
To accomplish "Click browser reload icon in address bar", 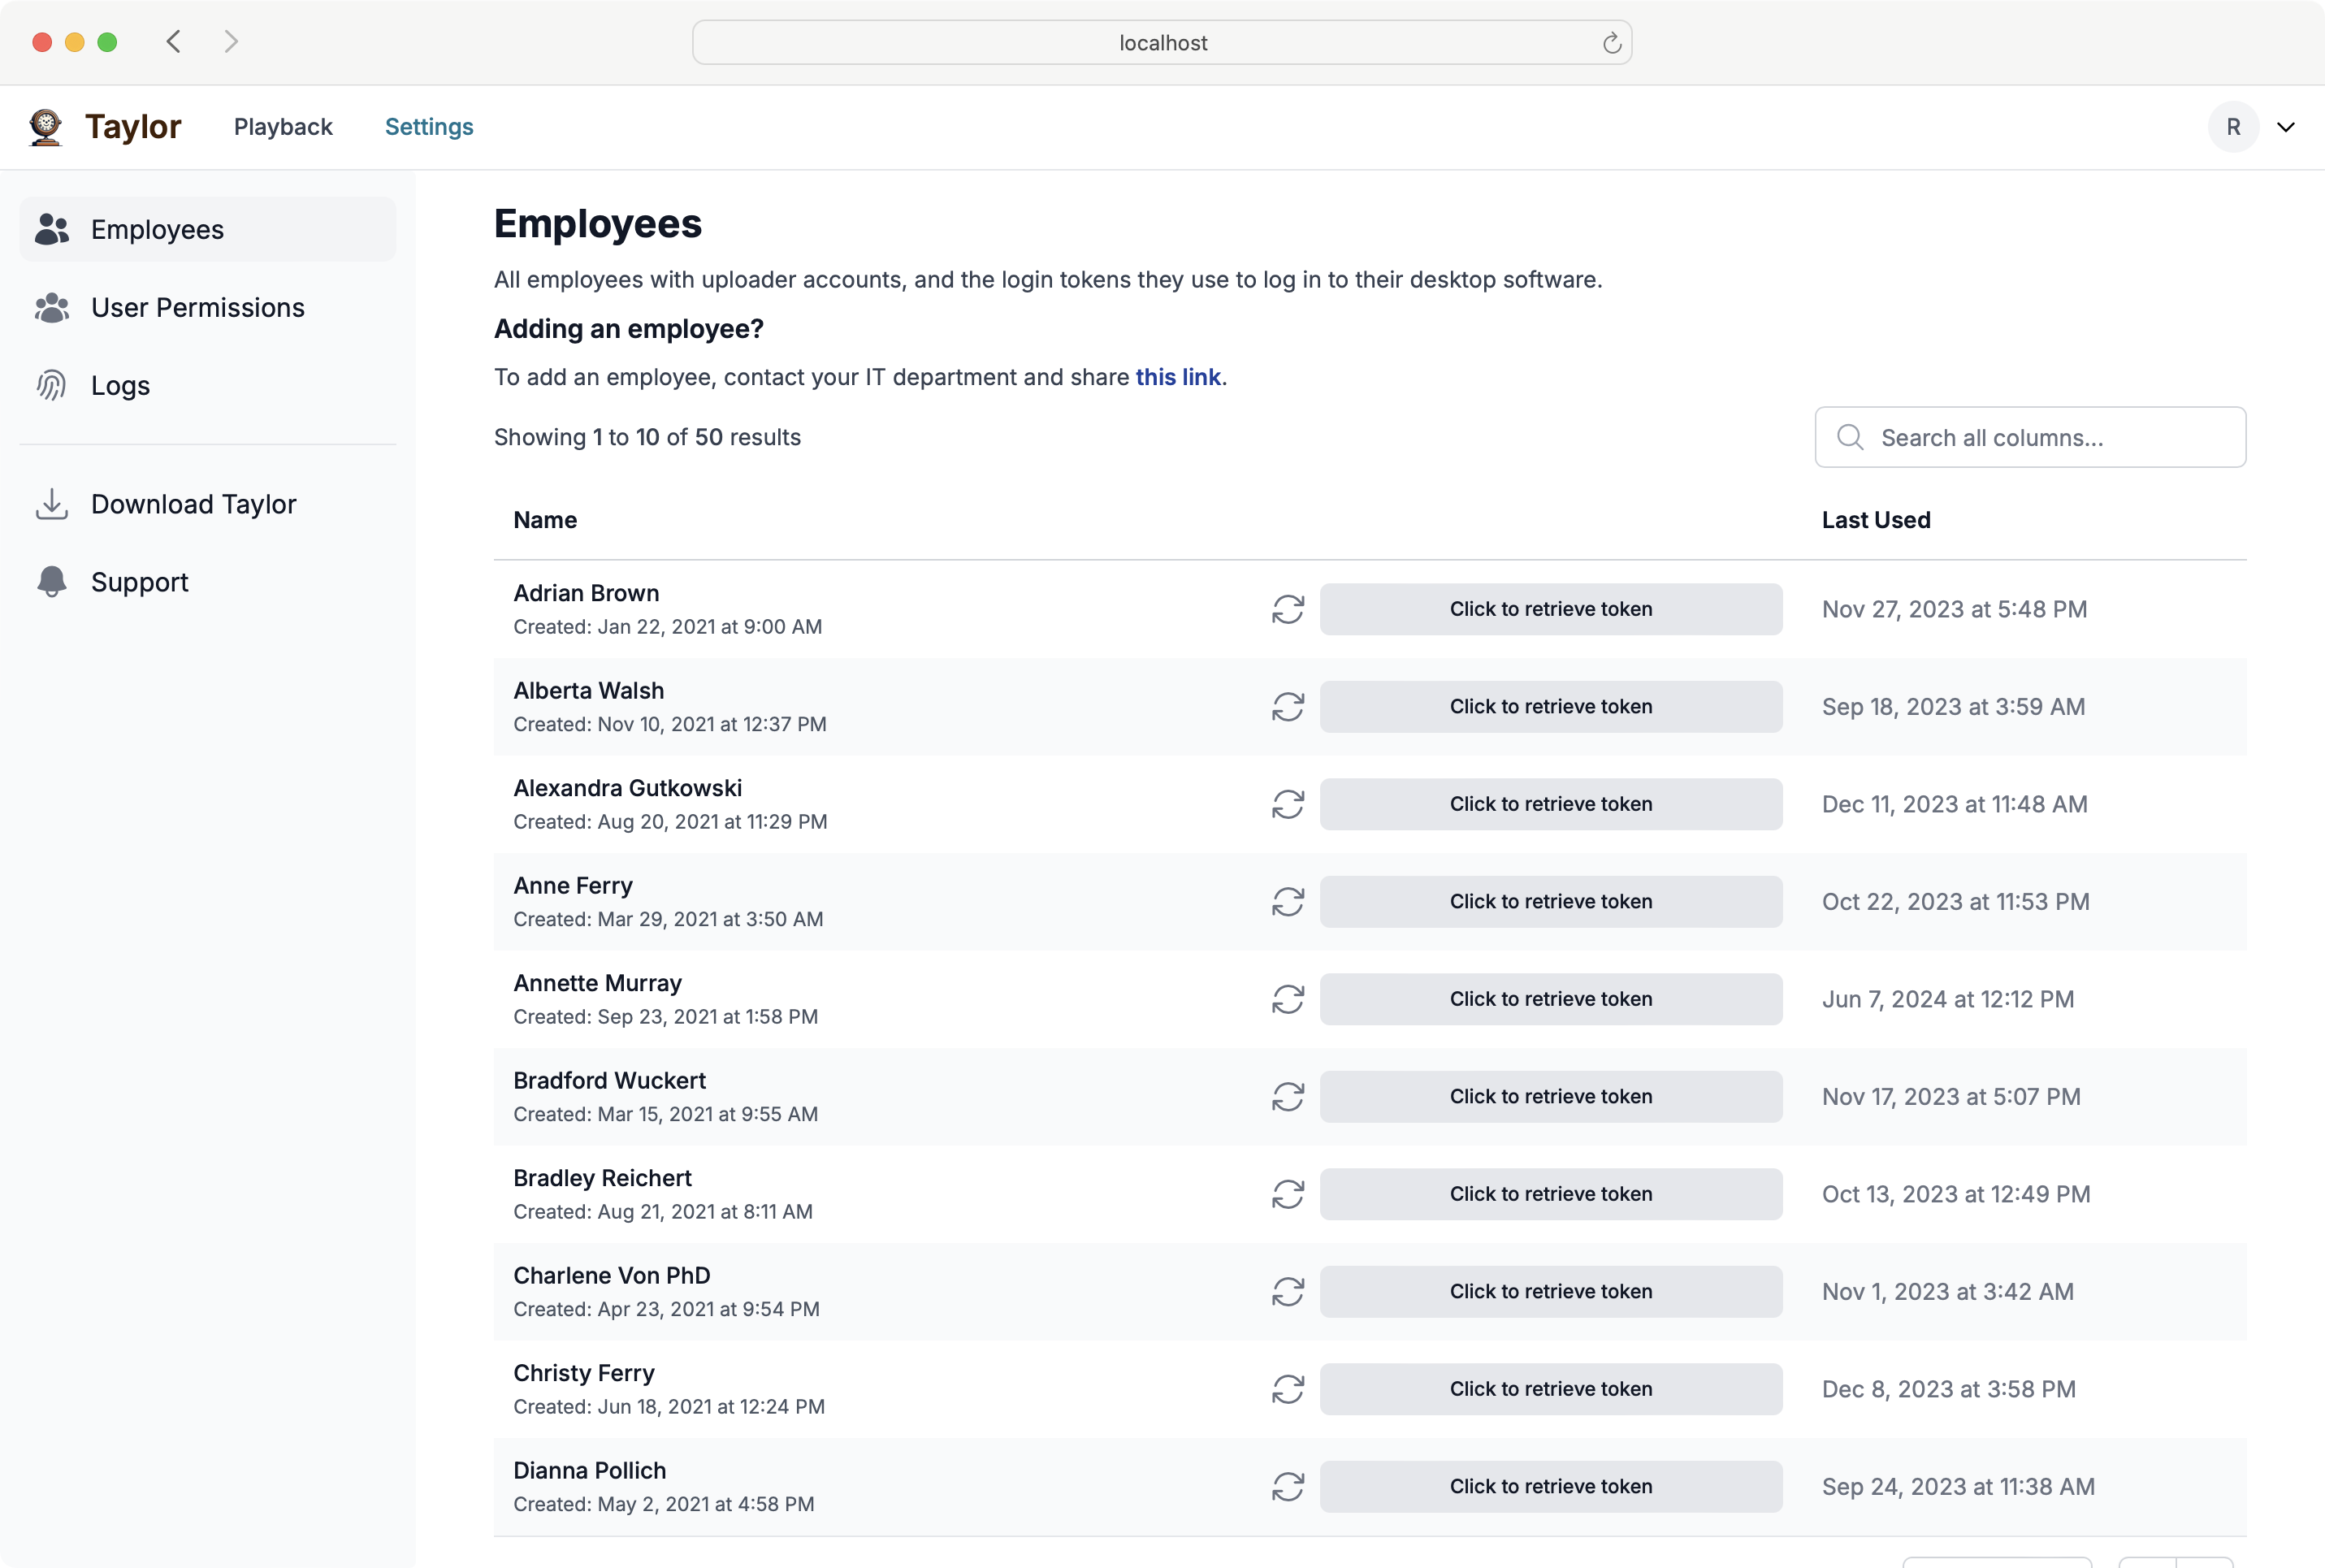I will tap(1611, 43).
